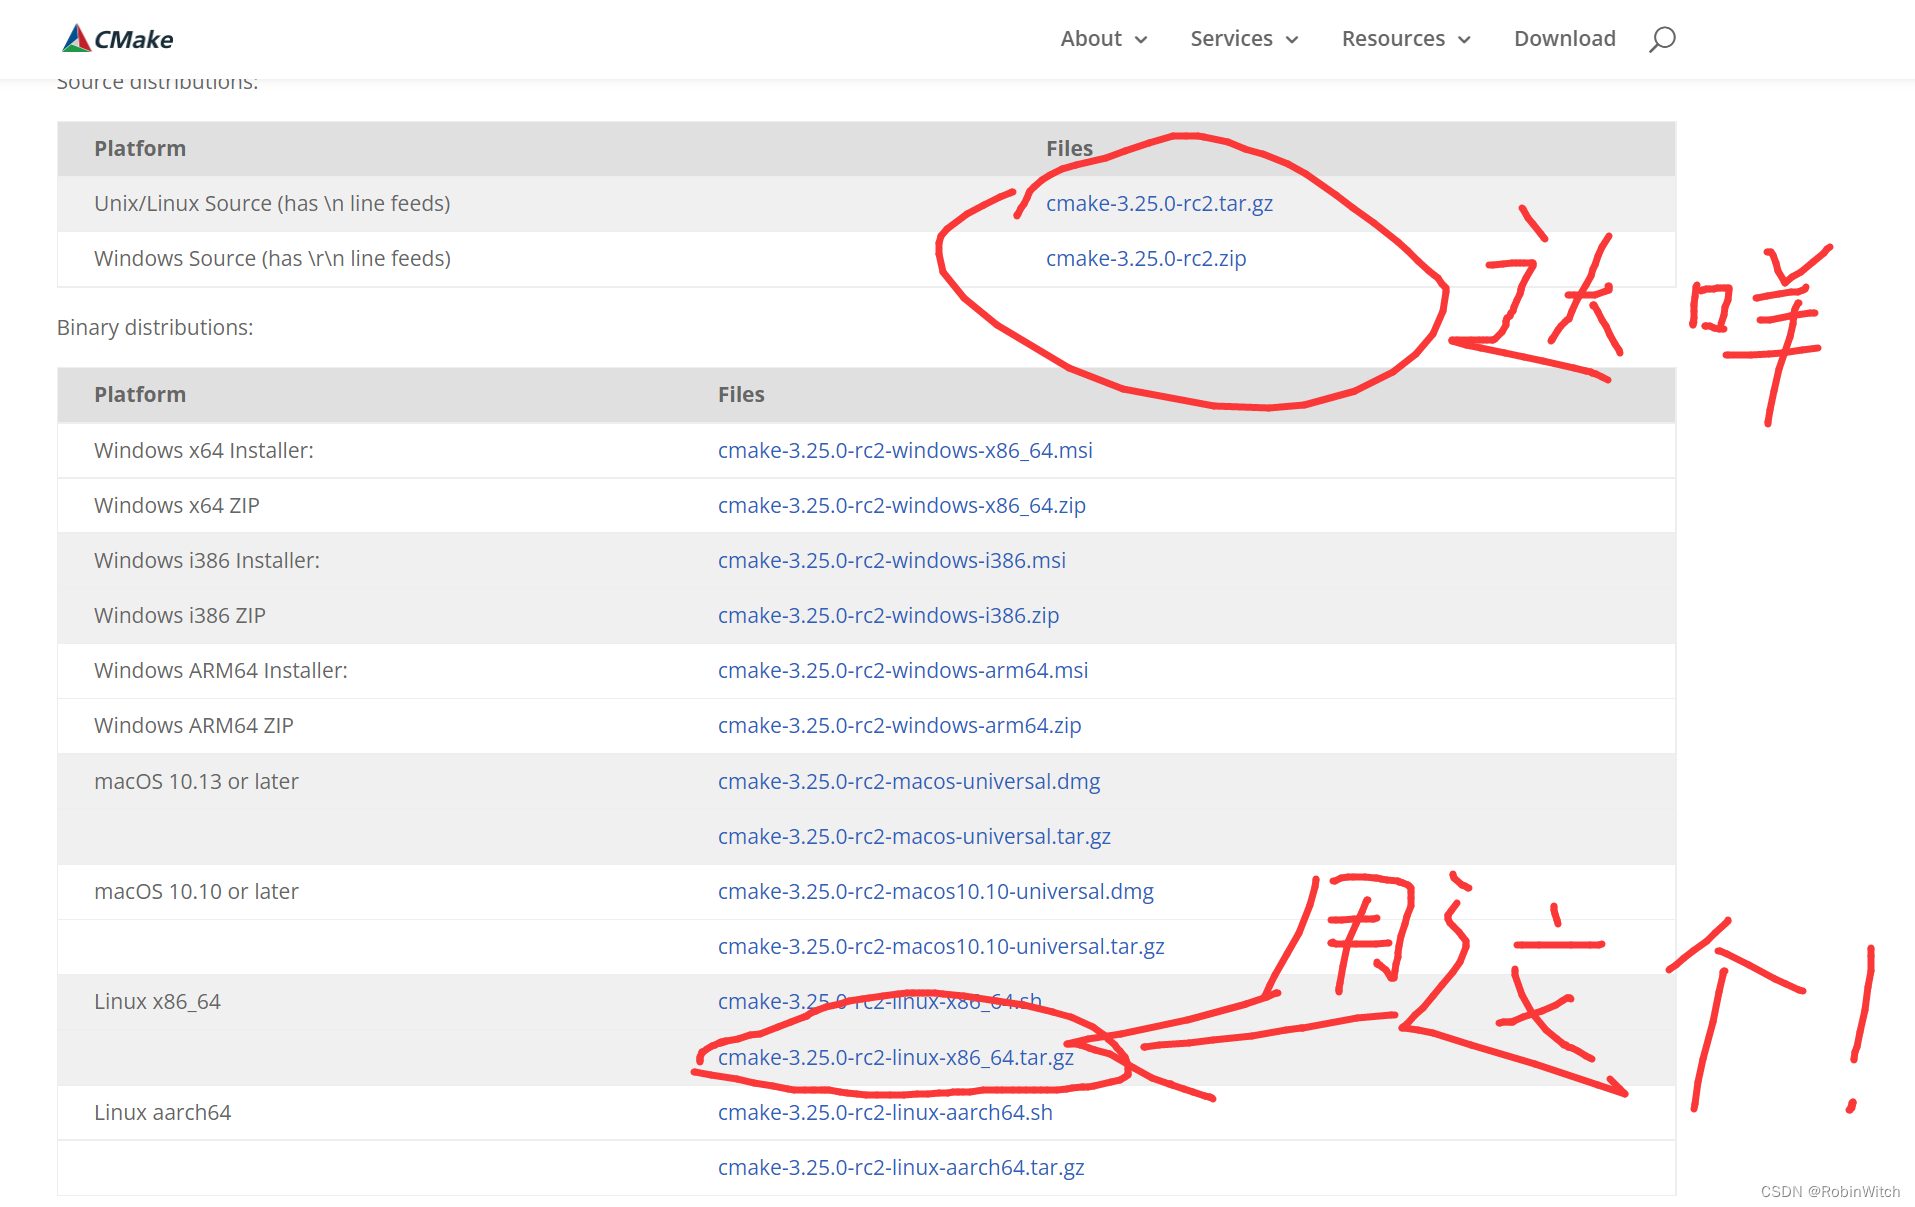Download the linux-aarch64.sh script

pyautogui.click(x=885, y=1113)
